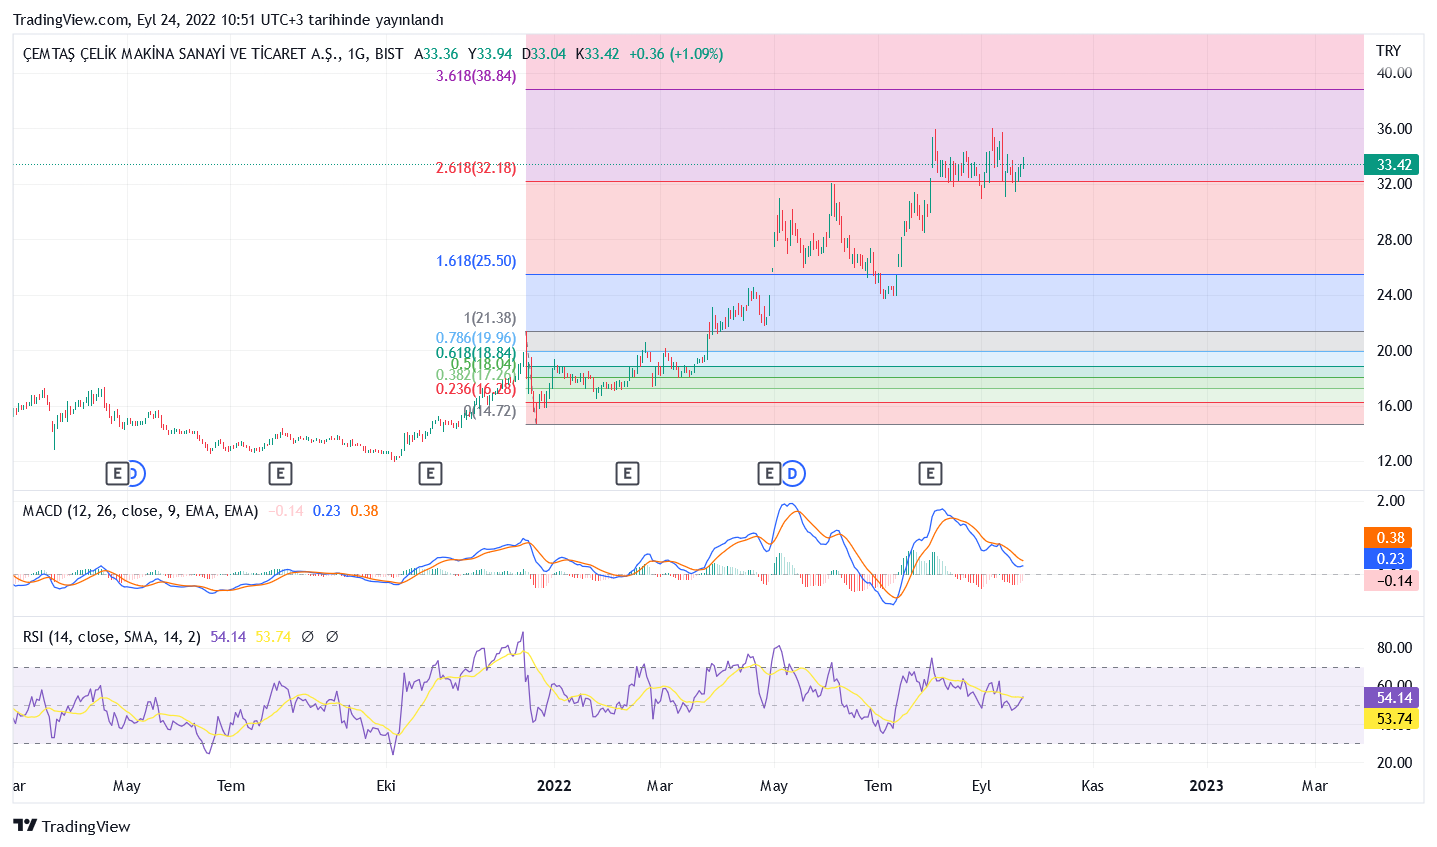Click the MACD histogram value tag −0.14
Image resolution: width=1437 pixels, height=847 pixels.
pos(1392,581)
